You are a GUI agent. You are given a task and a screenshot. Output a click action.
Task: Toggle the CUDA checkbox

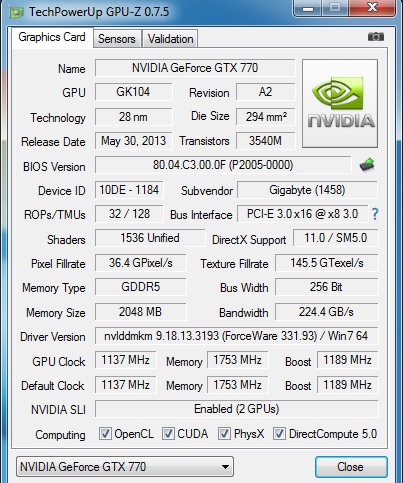(168, 434)
